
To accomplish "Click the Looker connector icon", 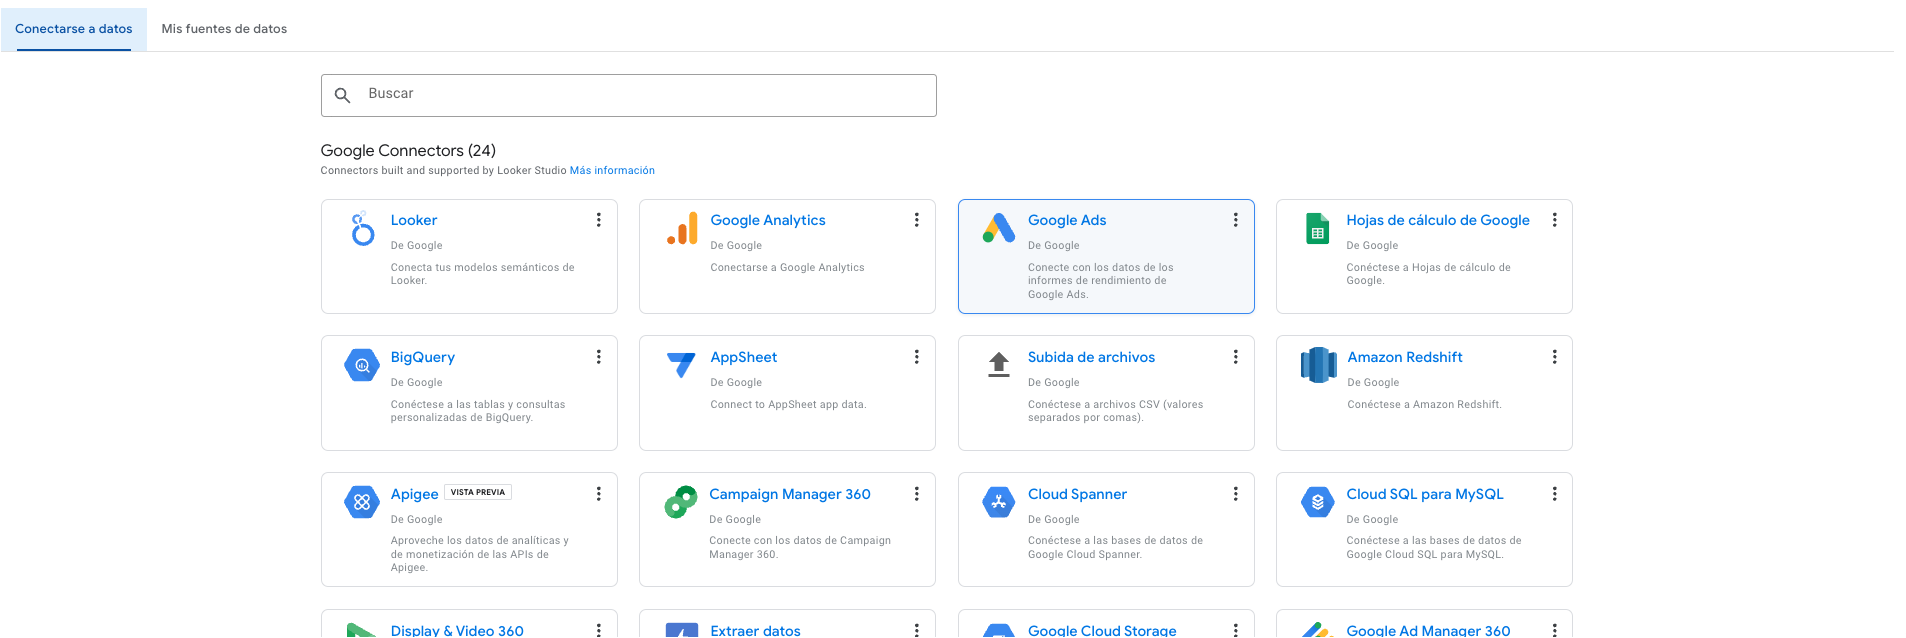I will point(362,229).
